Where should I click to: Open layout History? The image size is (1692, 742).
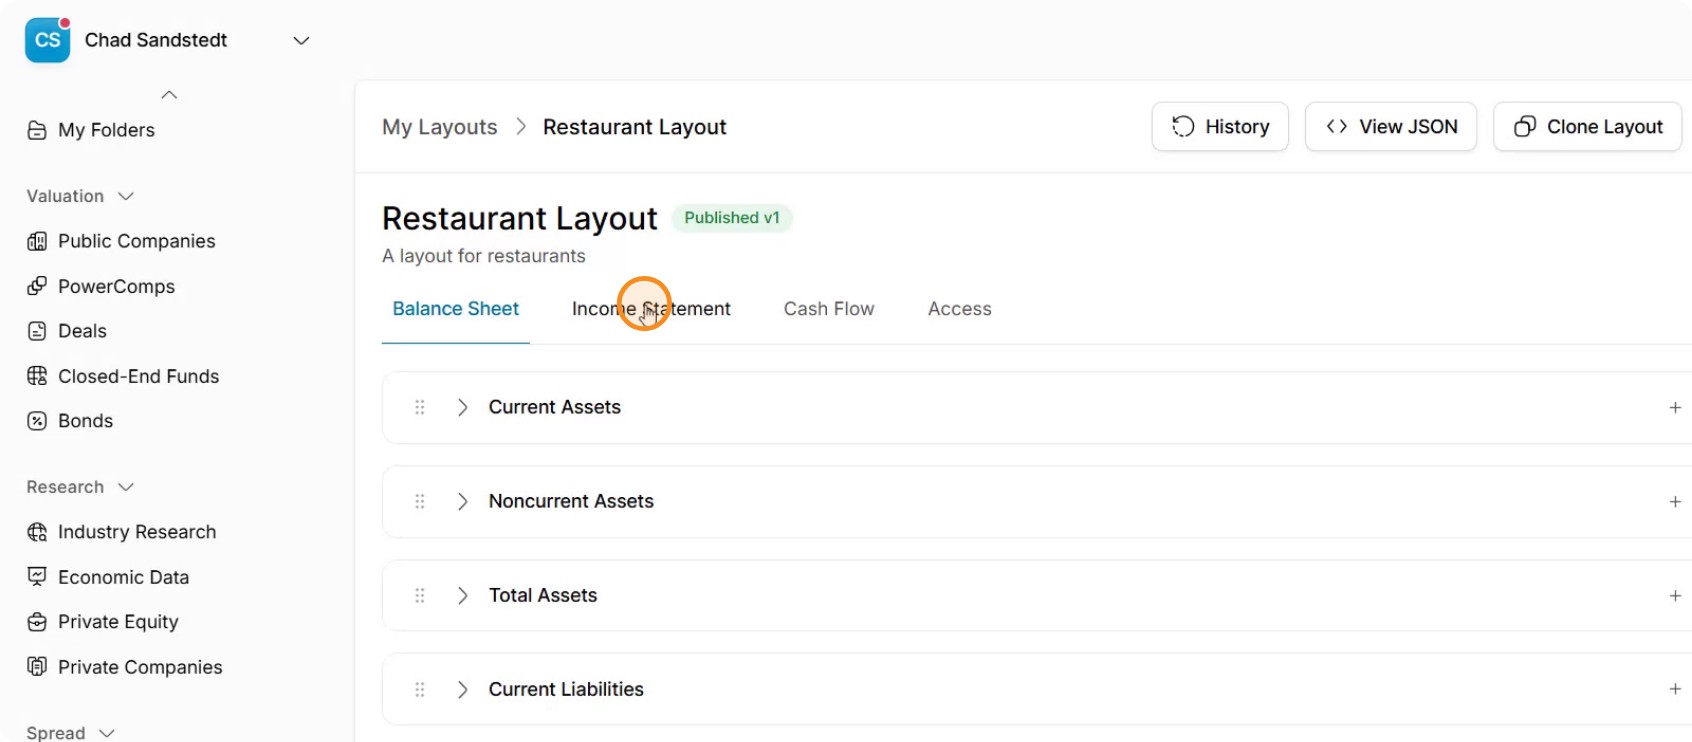1220,127
